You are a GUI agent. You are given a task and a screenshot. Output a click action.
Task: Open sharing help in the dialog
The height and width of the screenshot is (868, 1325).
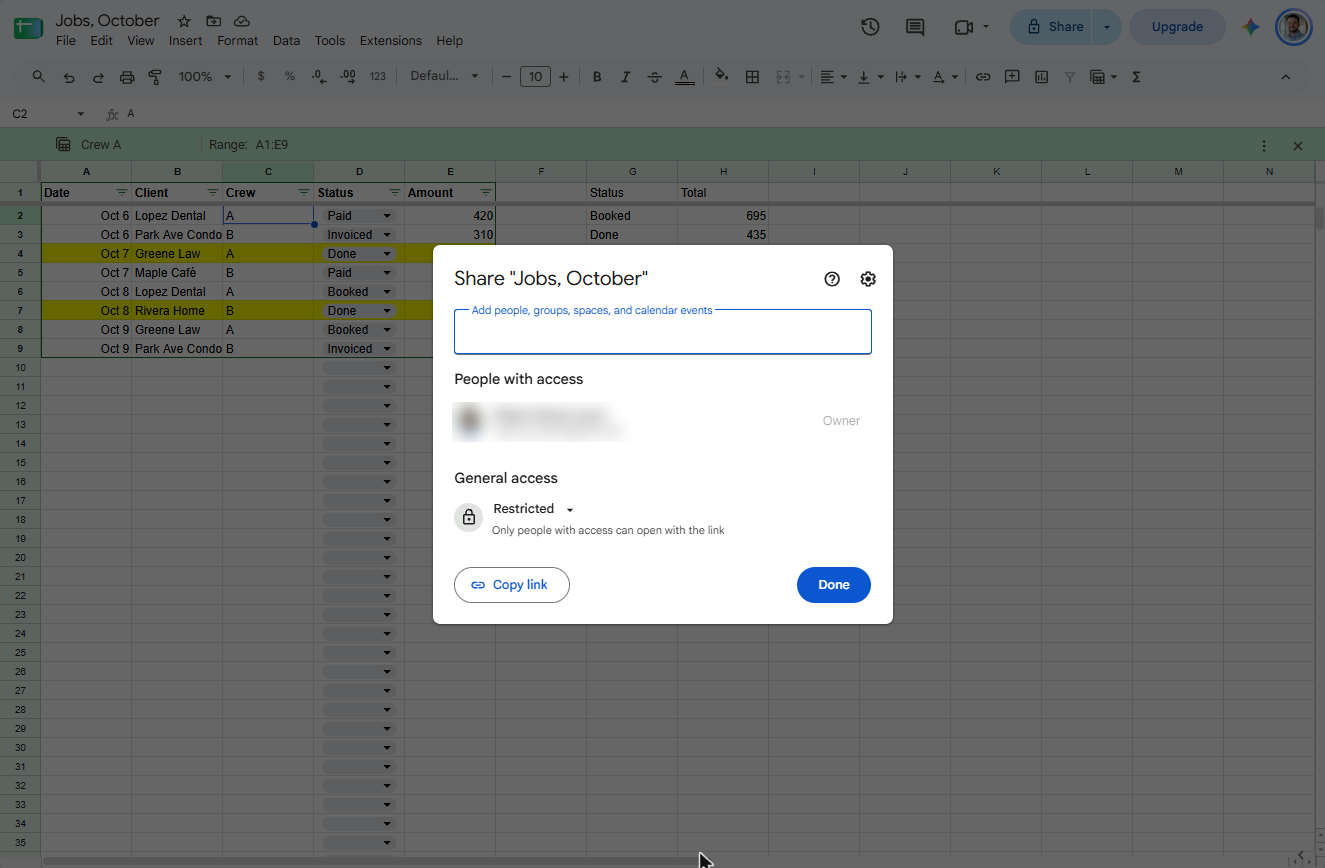[832, 279]
